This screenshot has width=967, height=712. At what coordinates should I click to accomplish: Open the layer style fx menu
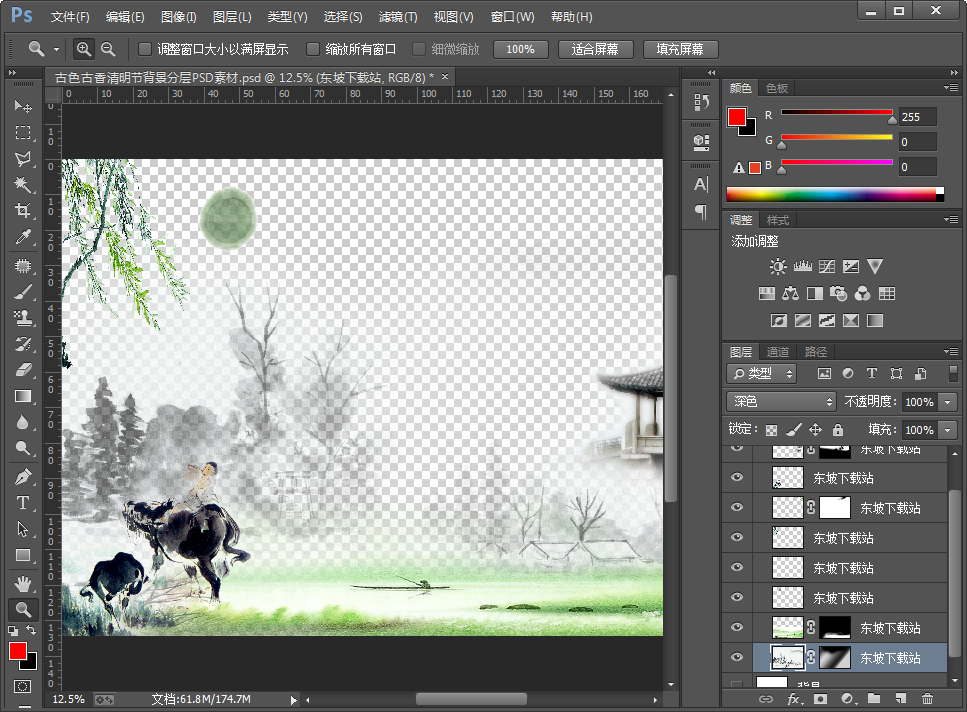pos(794,698)
